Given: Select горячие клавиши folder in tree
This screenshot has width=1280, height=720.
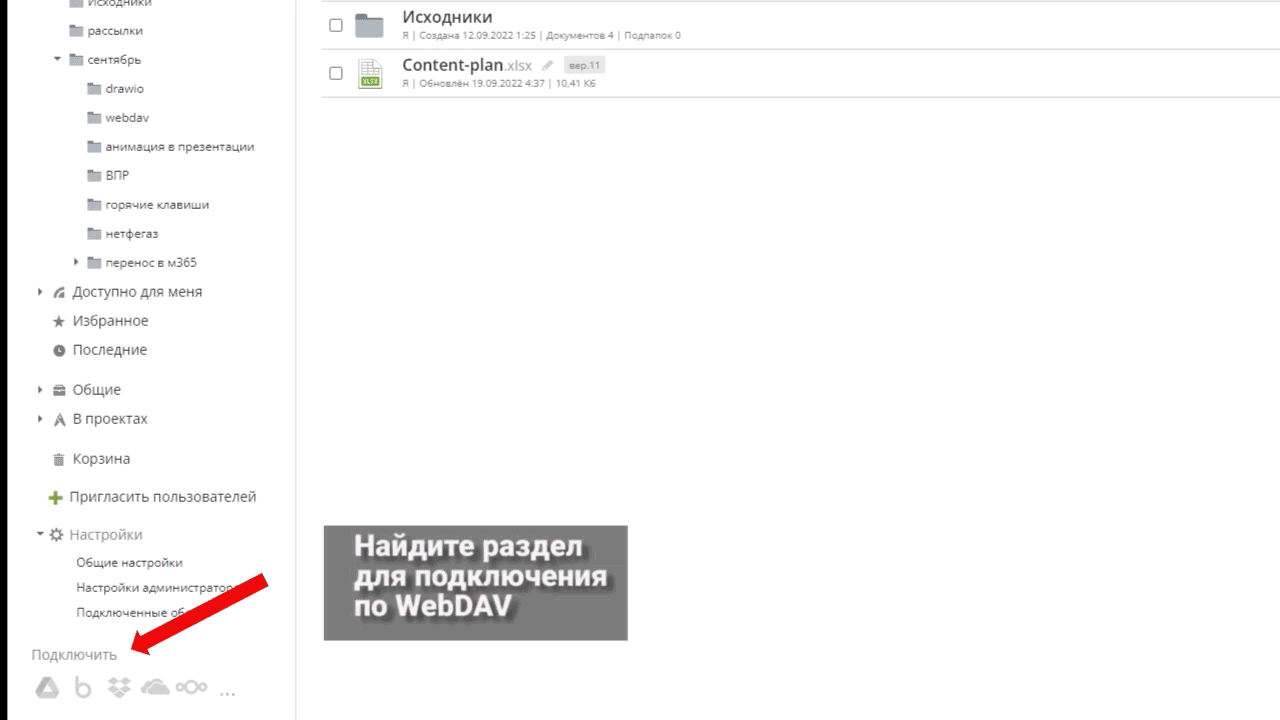Looking at the screenshot, I should (x=157, y=204).
